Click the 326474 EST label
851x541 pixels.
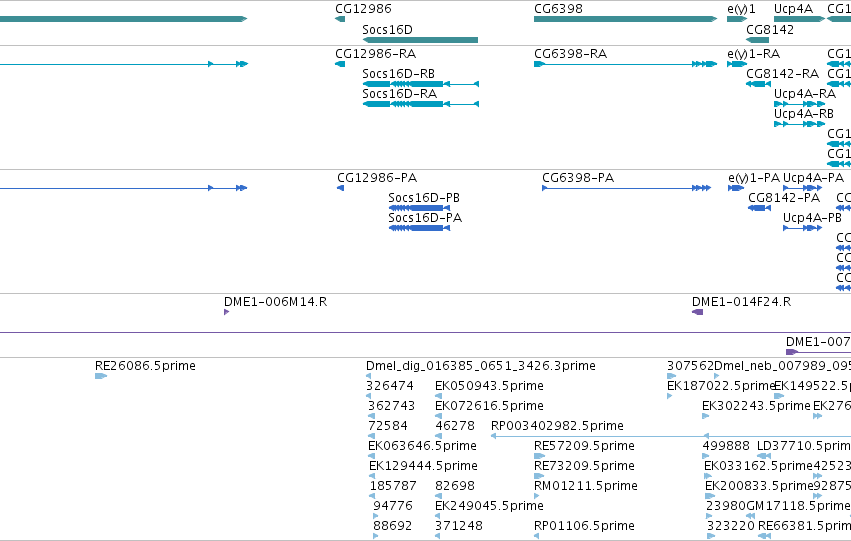point(390,386)
